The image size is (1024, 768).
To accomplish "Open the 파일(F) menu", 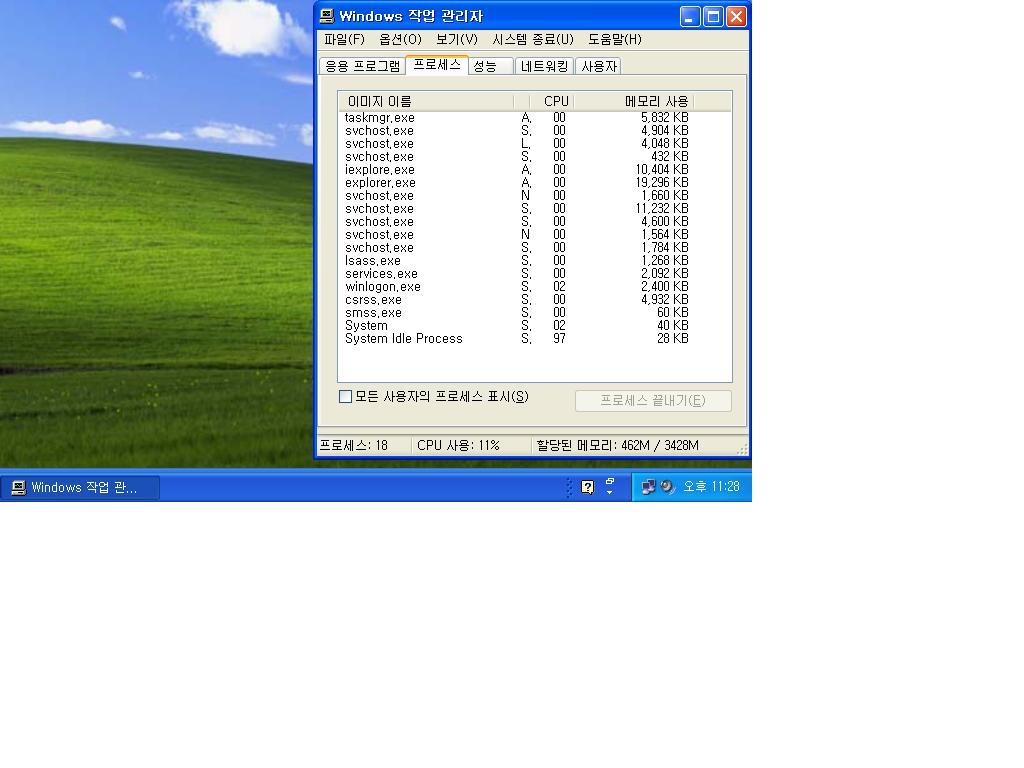I will coord(344,39).
